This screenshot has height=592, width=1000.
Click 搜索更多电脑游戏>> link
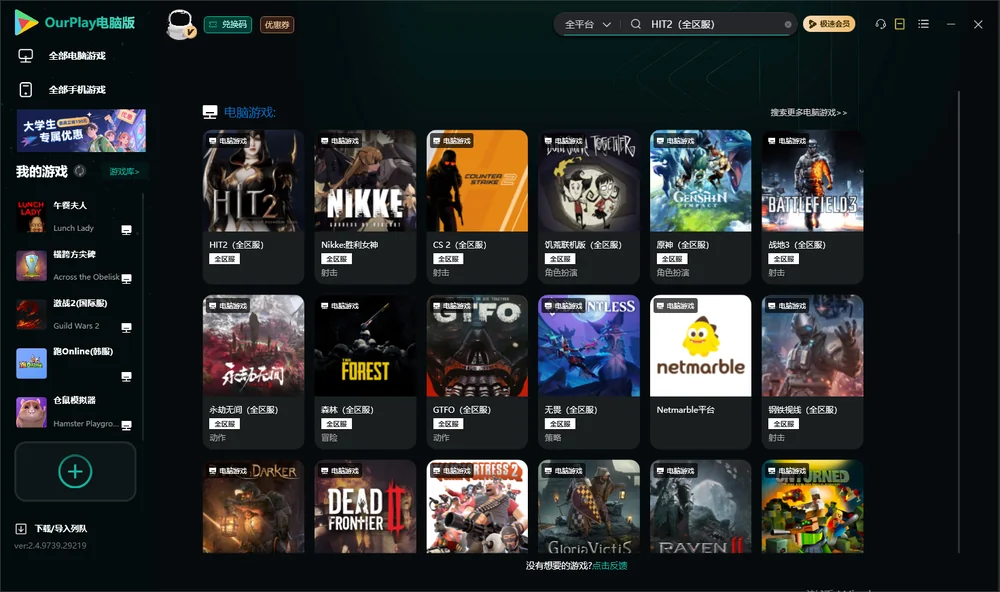click(x=808, y=112)
